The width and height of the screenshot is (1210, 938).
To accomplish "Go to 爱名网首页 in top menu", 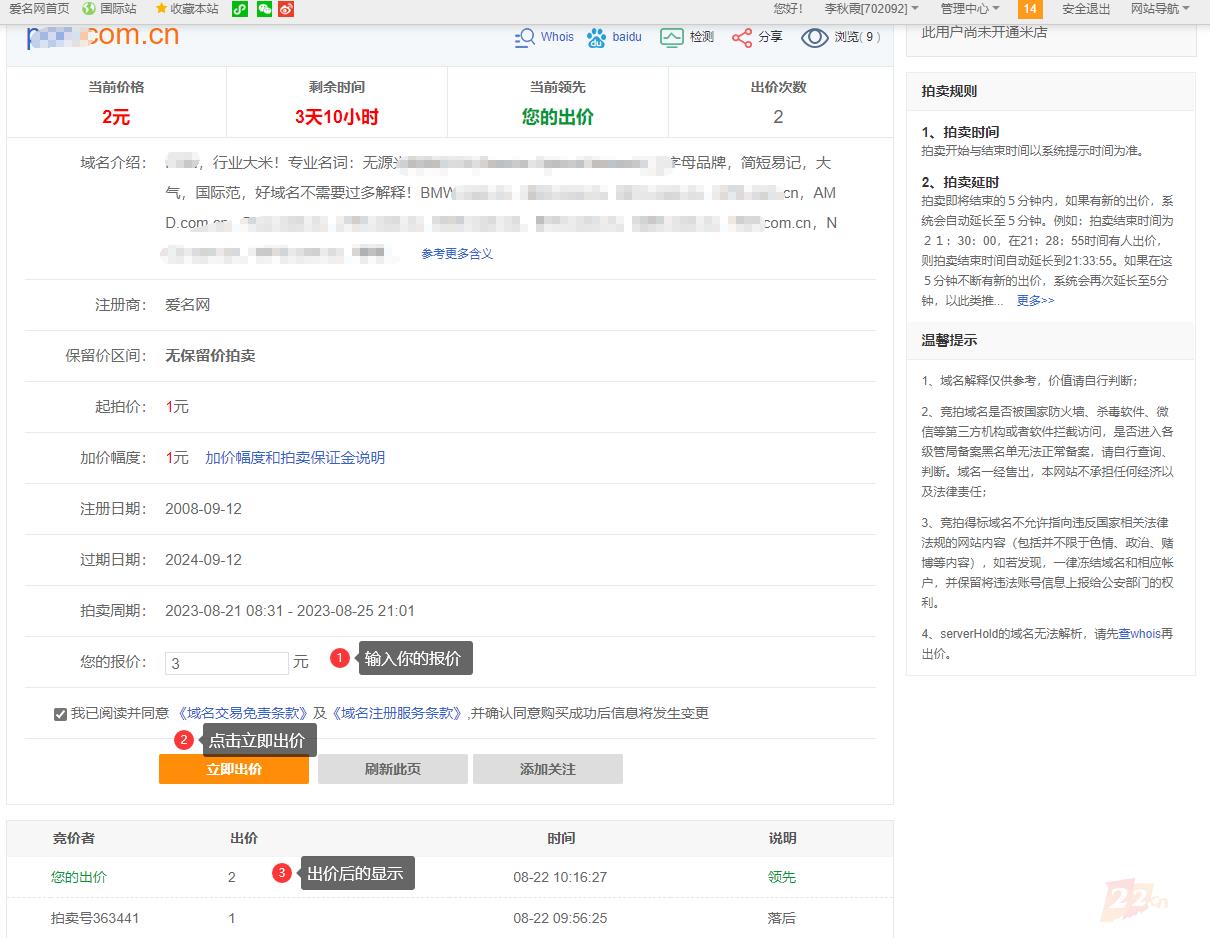I will coord(39,9).
